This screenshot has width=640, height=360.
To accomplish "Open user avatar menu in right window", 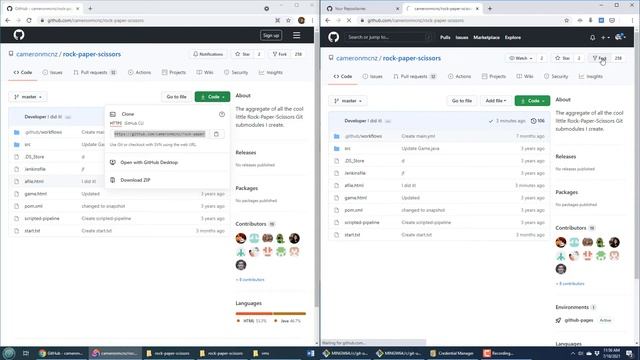I will [620, 37].
